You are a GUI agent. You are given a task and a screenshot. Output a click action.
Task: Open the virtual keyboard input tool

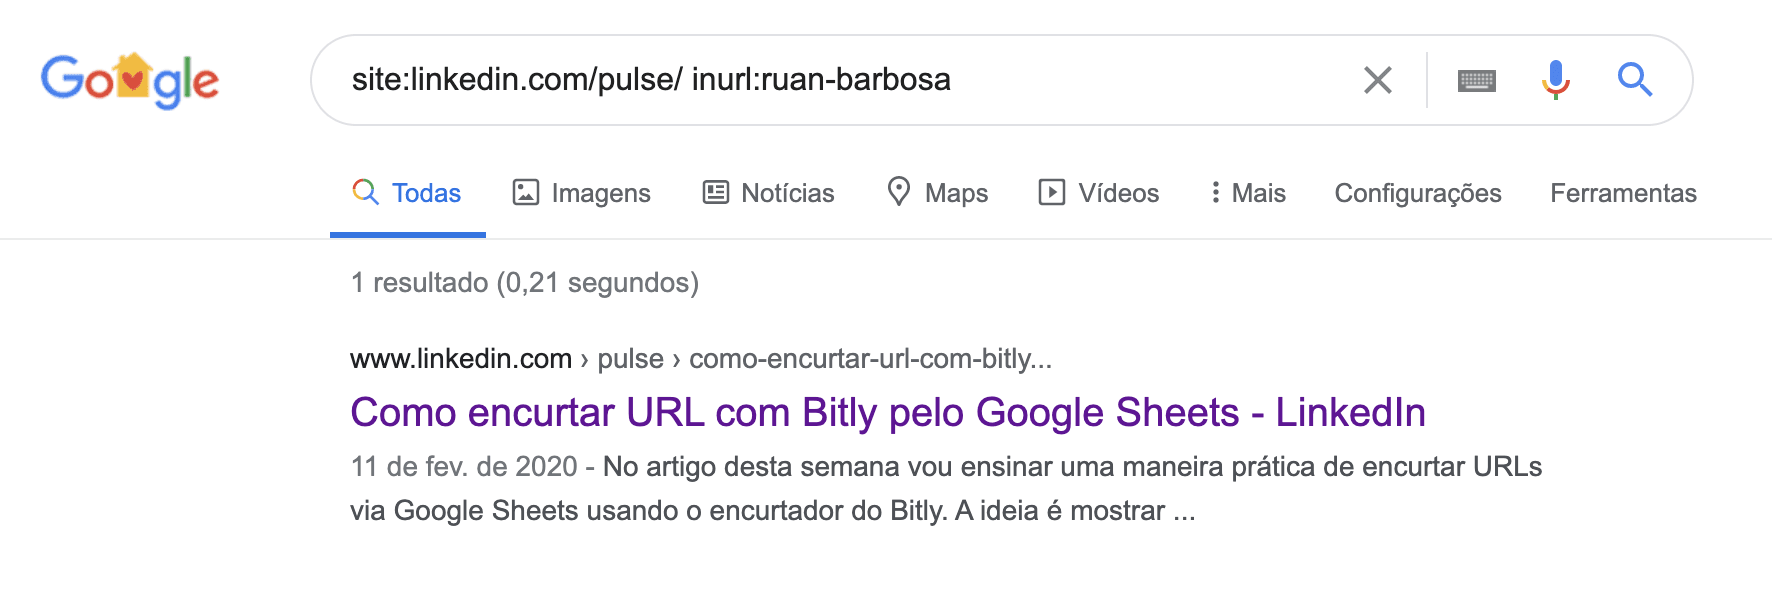1476,80
